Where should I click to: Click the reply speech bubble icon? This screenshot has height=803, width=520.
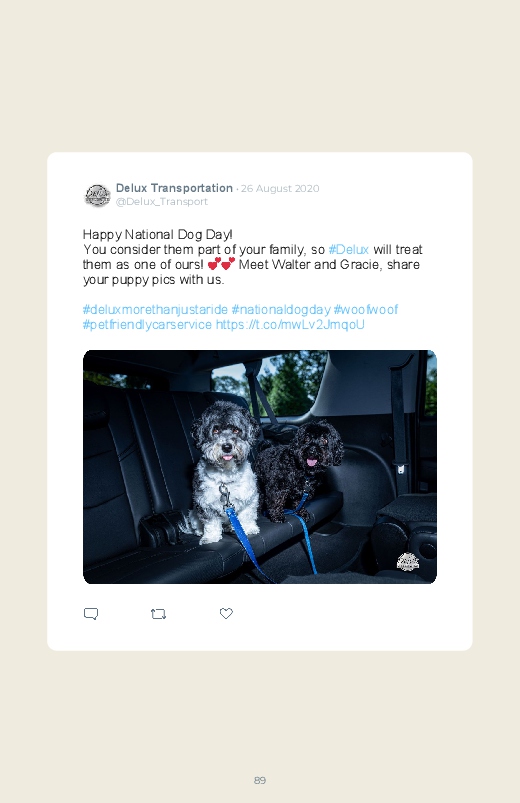point(91,614)
